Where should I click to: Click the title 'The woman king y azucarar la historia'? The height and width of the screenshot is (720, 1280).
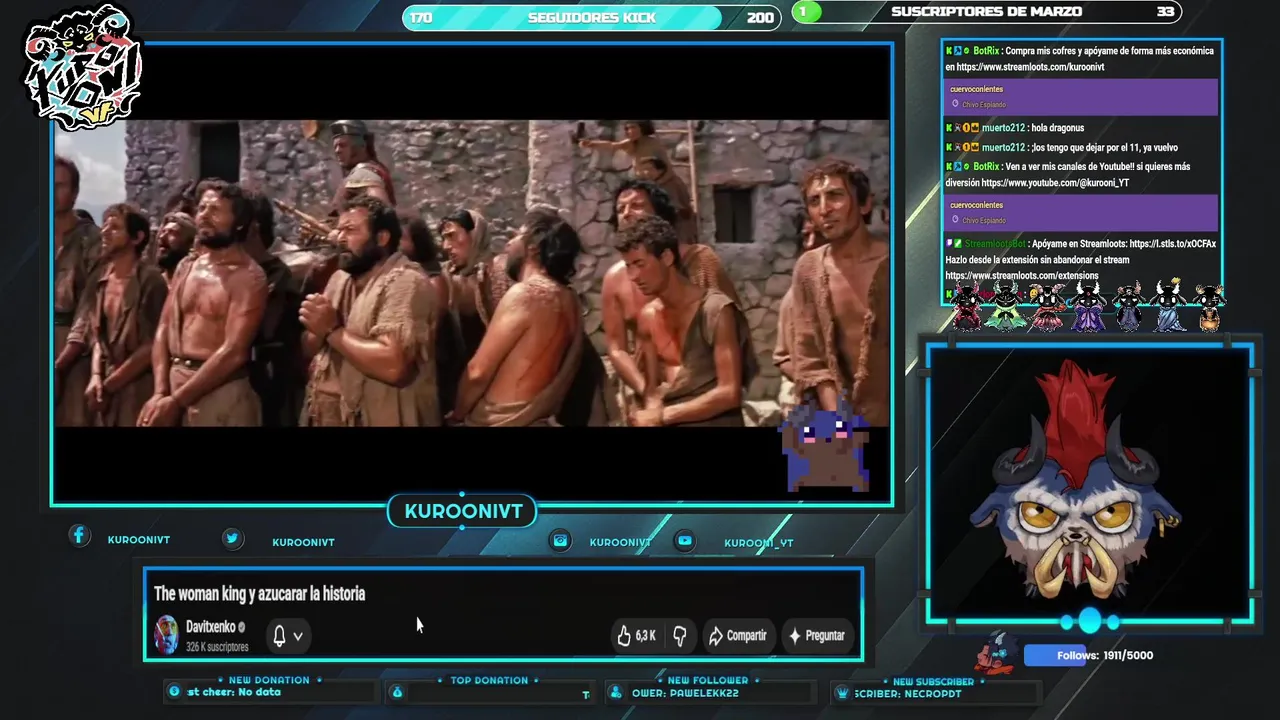[x=259, y=594]
